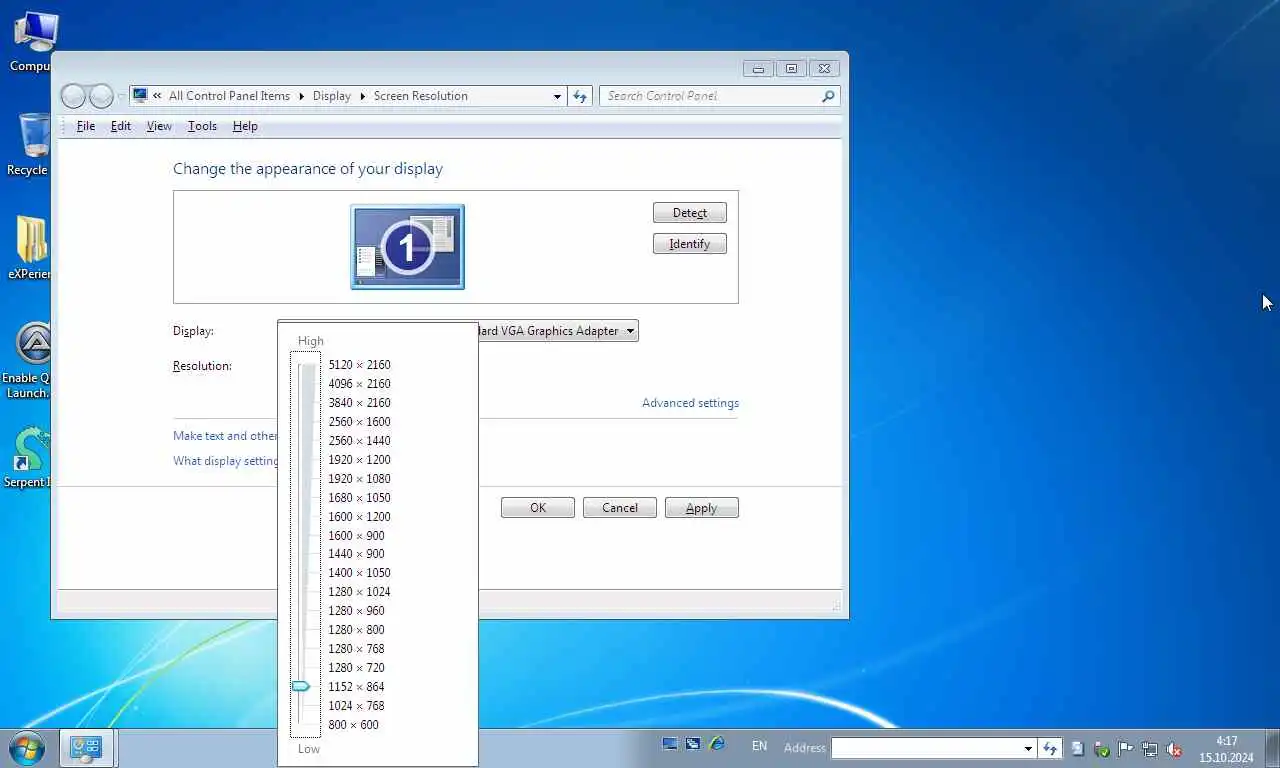Click All Control Panel Items breadcrumb
Viewport: 1280px width, 768px height.
click(229, 96)
